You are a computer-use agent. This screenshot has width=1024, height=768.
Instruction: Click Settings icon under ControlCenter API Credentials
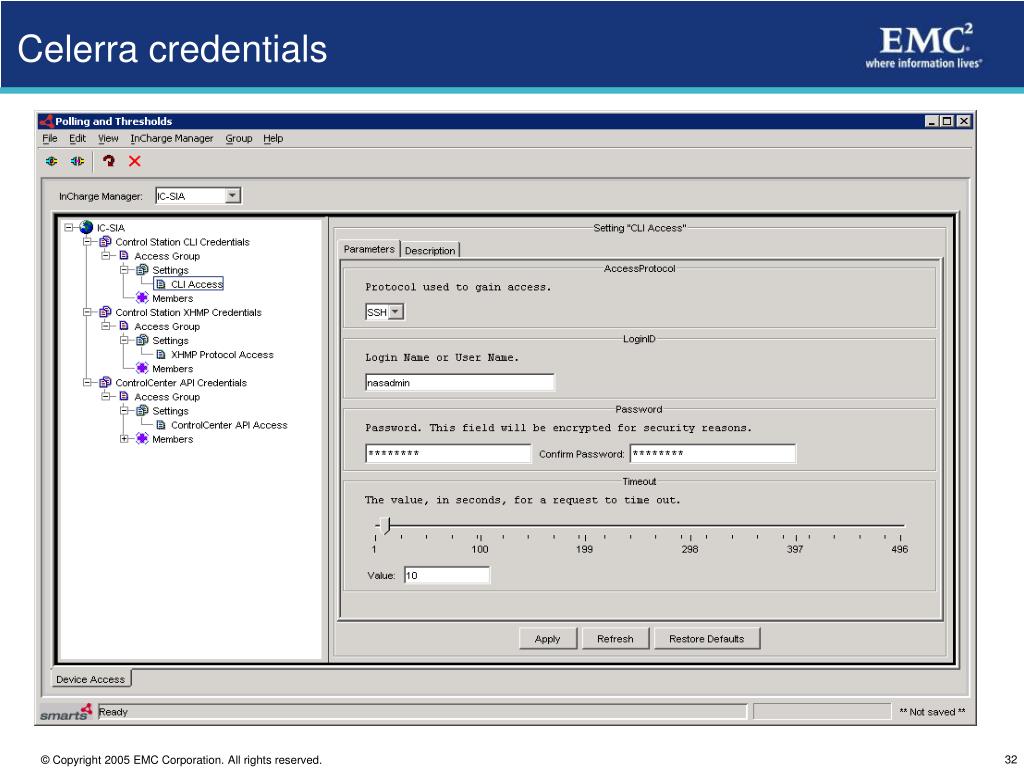142,411
